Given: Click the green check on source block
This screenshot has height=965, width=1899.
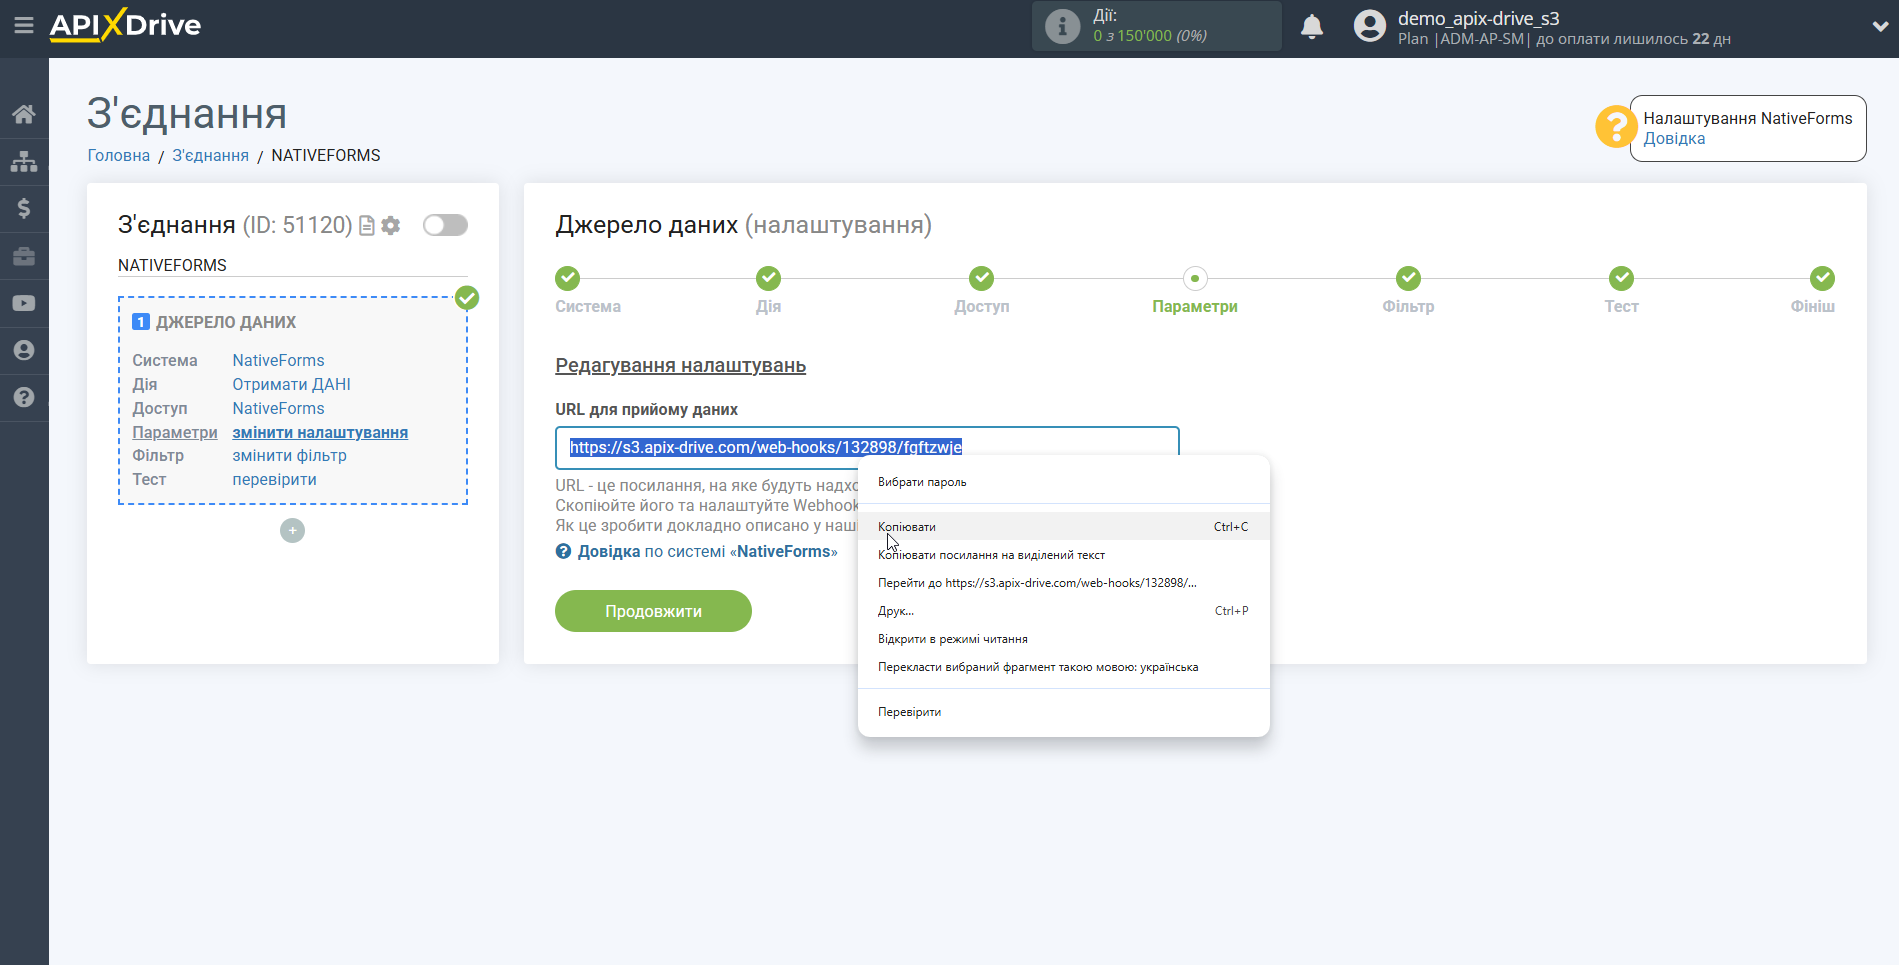Looking at the screenshot, I should point(467,298).
